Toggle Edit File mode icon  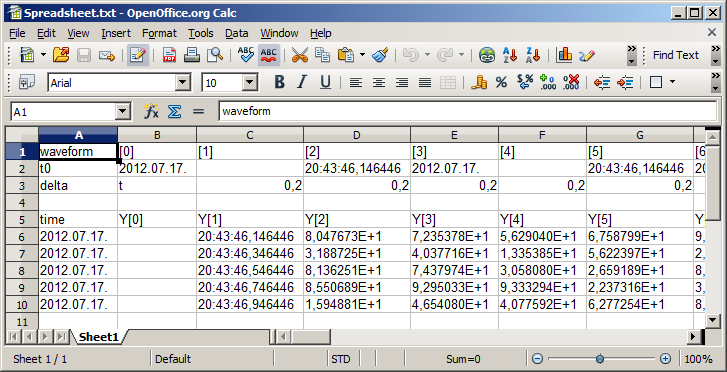pyautogui.click(x=138, y=55)
